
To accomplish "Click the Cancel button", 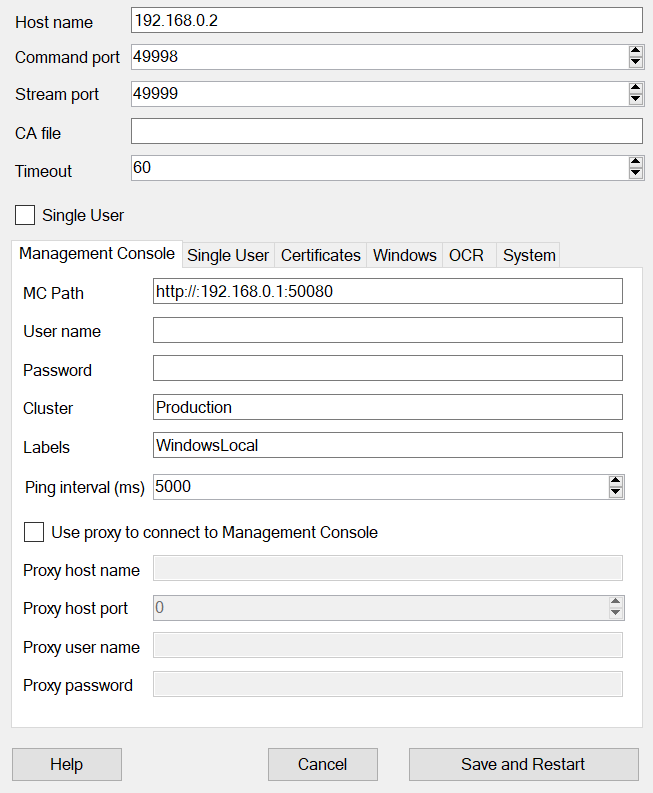I will (322, 764).
